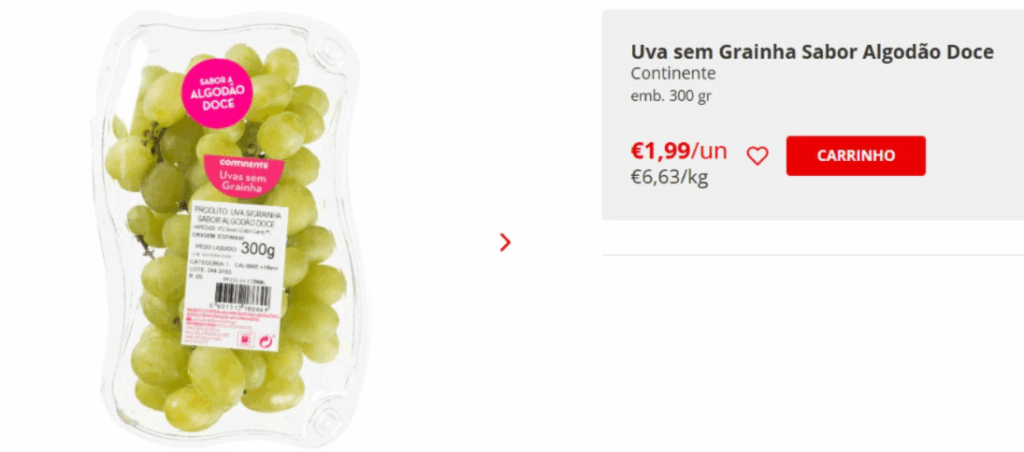The image size is (1024, 452).
Task: Add grapes to cart with CARRINHO button
Action: pyautogui.click(x=855, y=156)
